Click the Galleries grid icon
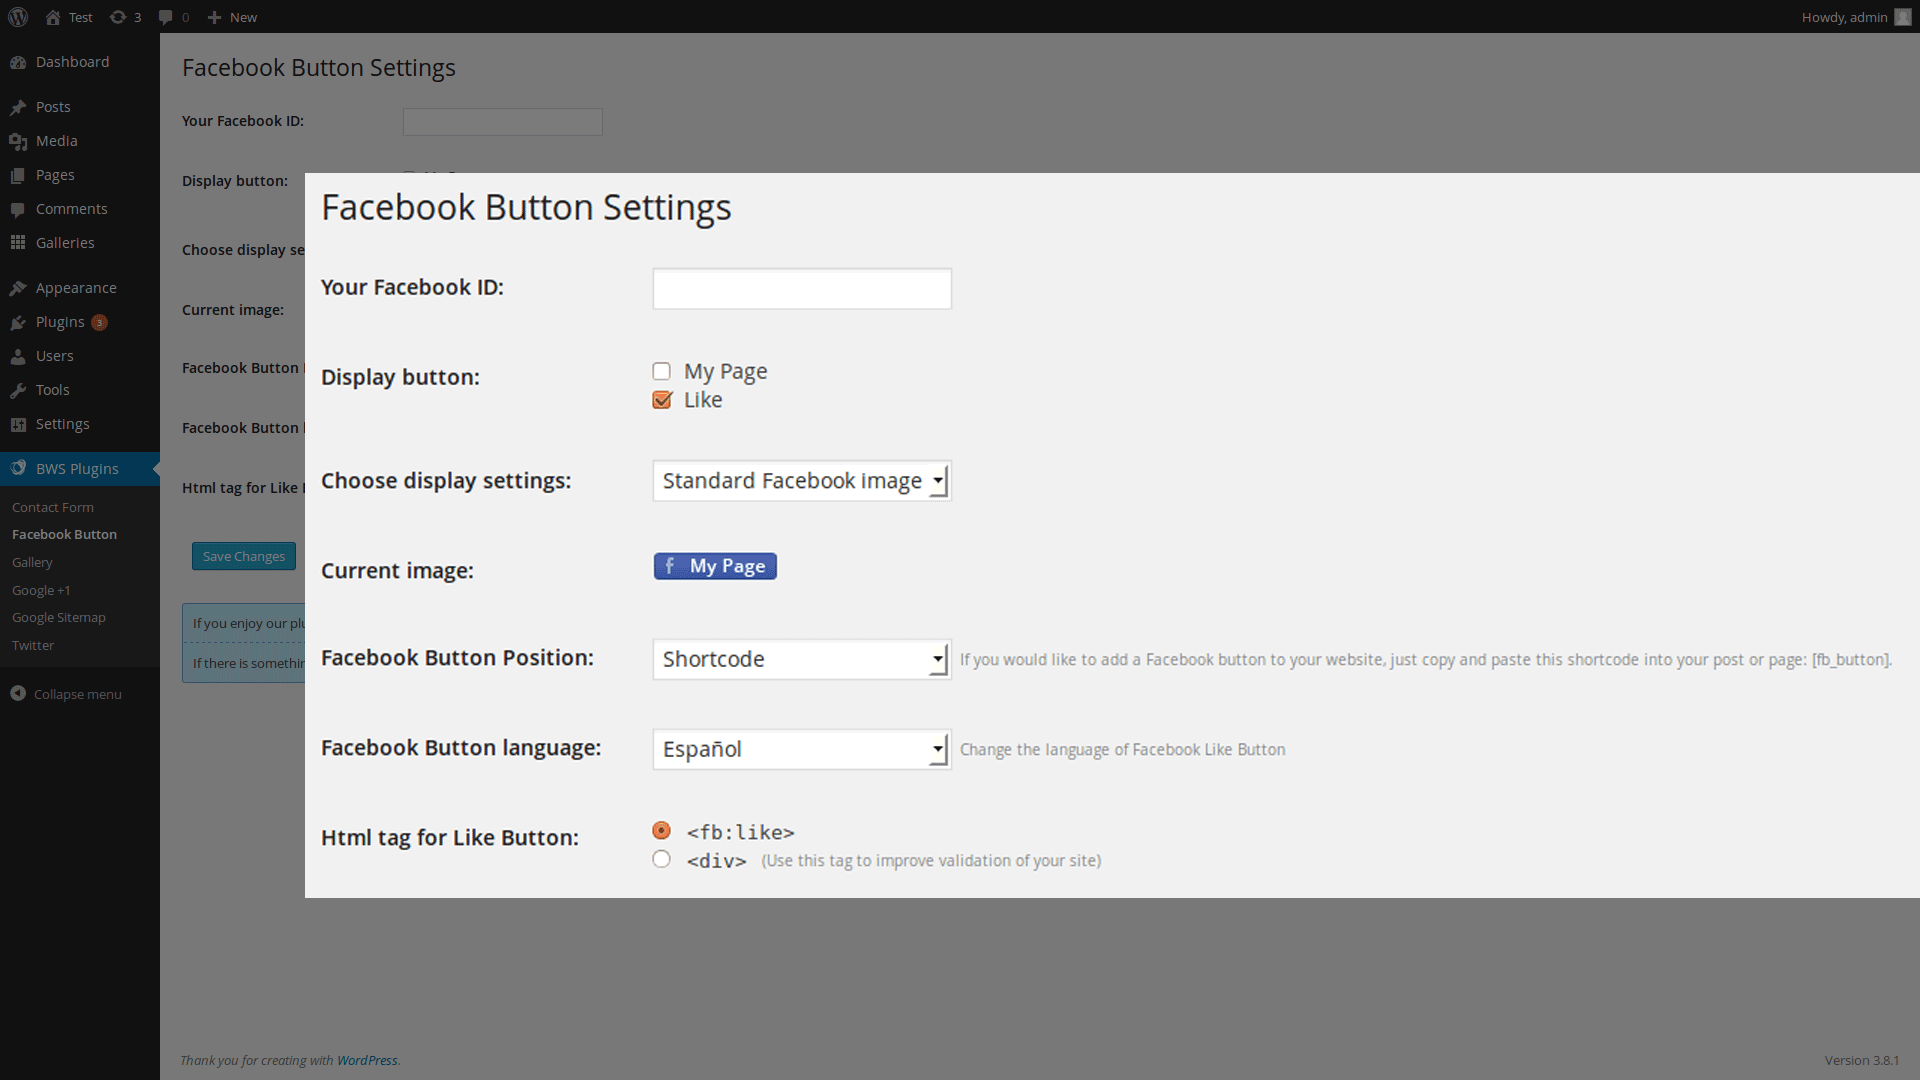The height and width of the screenshot is (1080, 1920). click(18, 243)
